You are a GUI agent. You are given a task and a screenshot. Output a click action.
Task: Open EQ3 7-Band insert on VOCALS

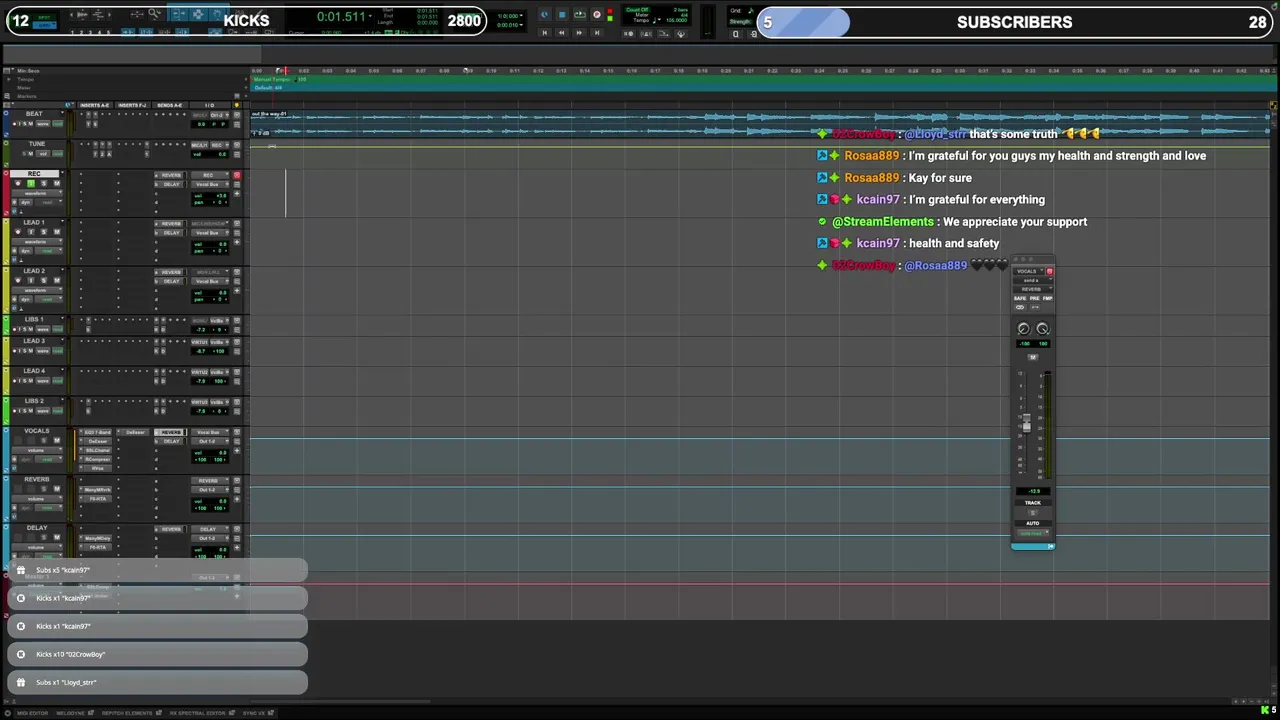[96, 432]
